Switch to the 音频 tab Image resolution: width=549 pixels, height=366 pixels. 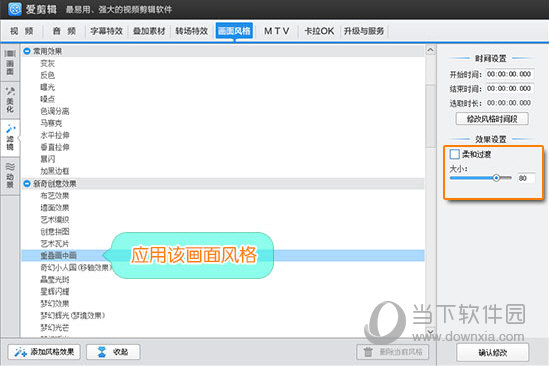[64, 31]
